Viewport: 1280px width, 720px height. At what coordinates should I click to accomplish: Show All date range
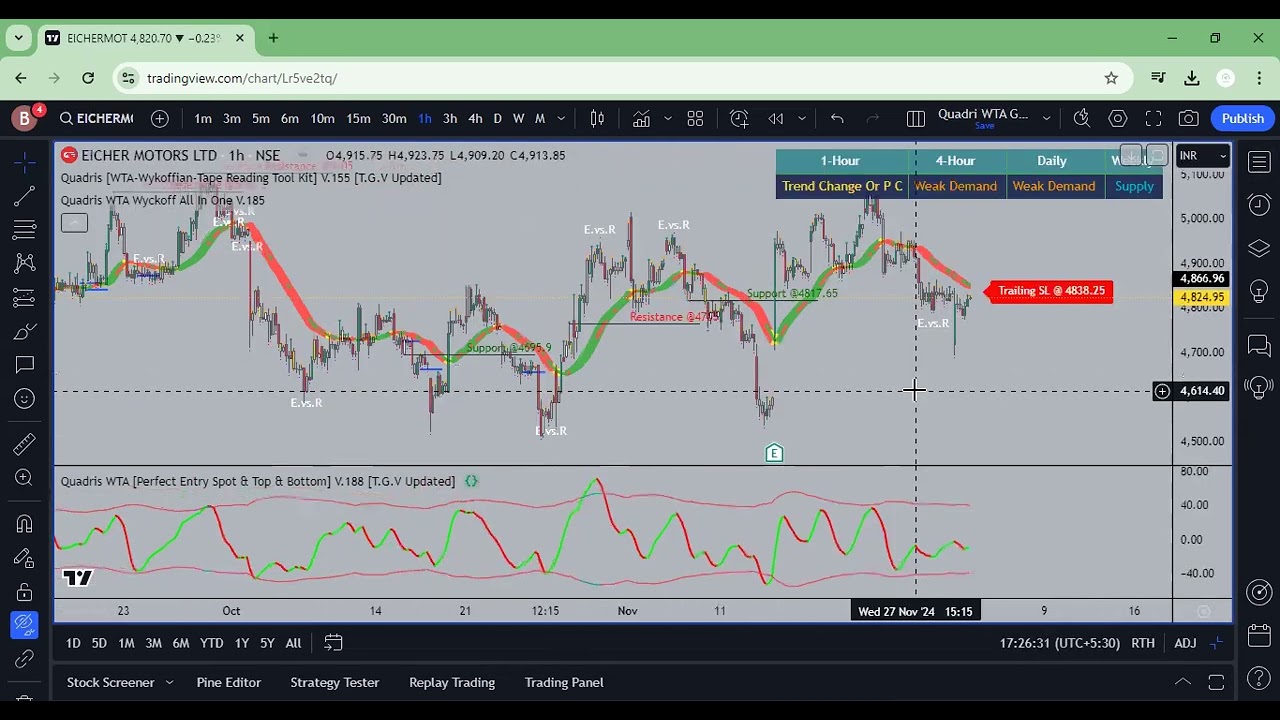tap(293, 643)
